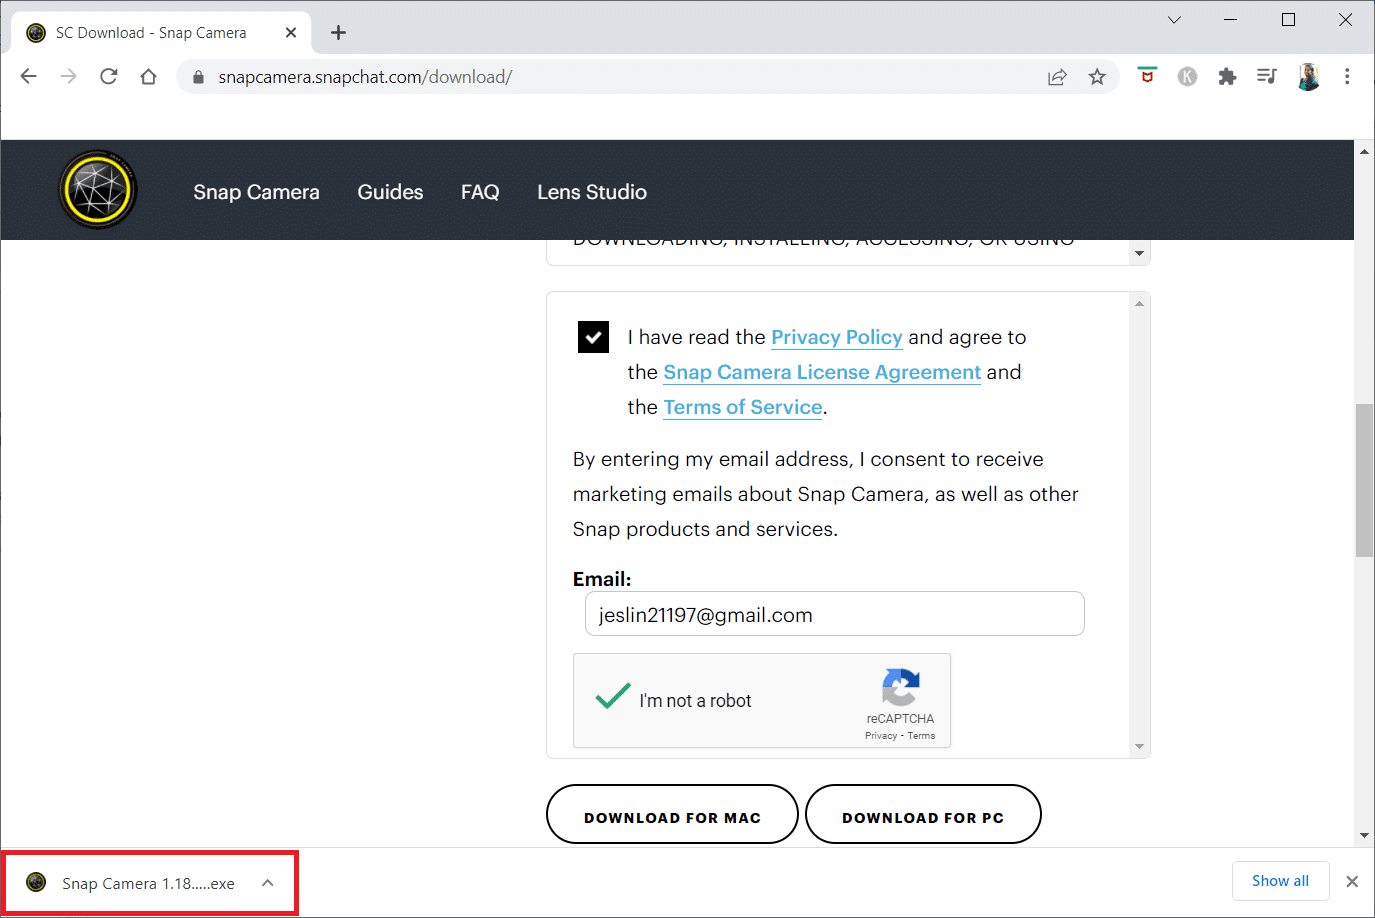Open the tab search dropdown
The image size is (1375, 918).
tap(1173, 19)
